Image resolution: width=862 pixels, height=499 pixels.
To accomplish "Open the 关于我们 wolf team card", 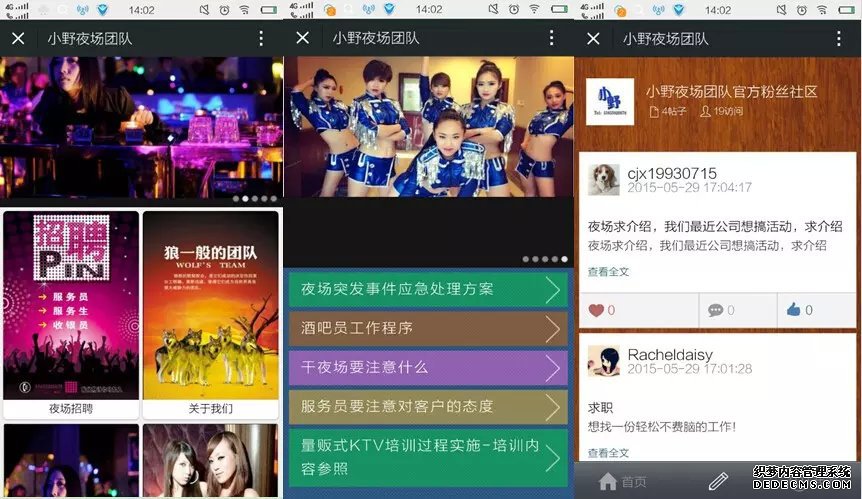I will click(x=211, y=314).
